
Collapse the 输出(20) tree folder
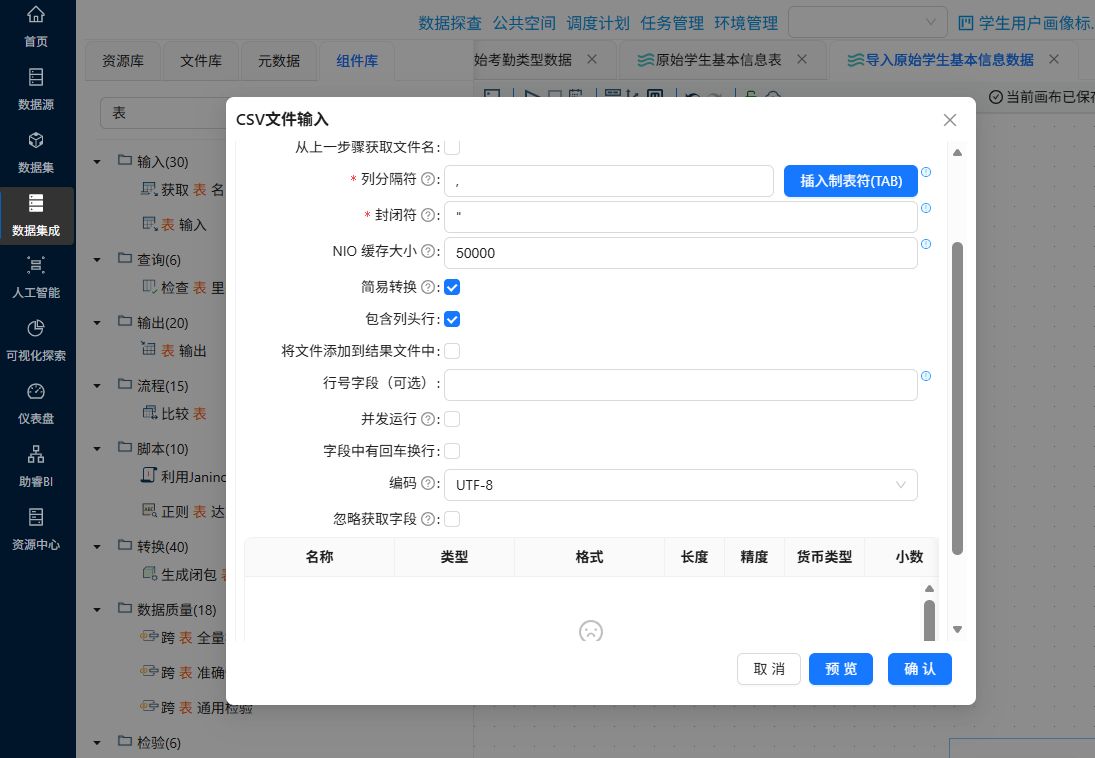point(97,323)
